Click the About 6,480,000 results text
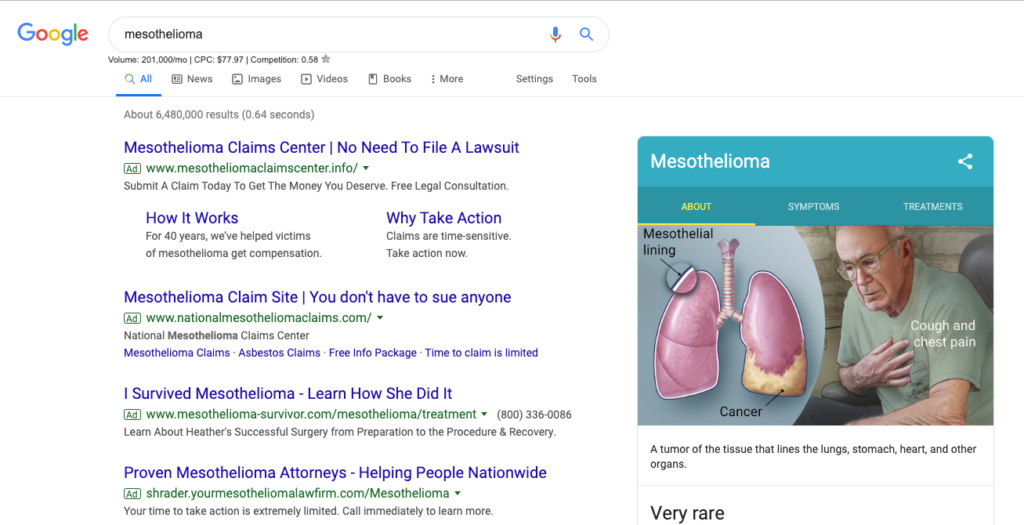This screenshot has height=525, width=1024. (219, 115)
